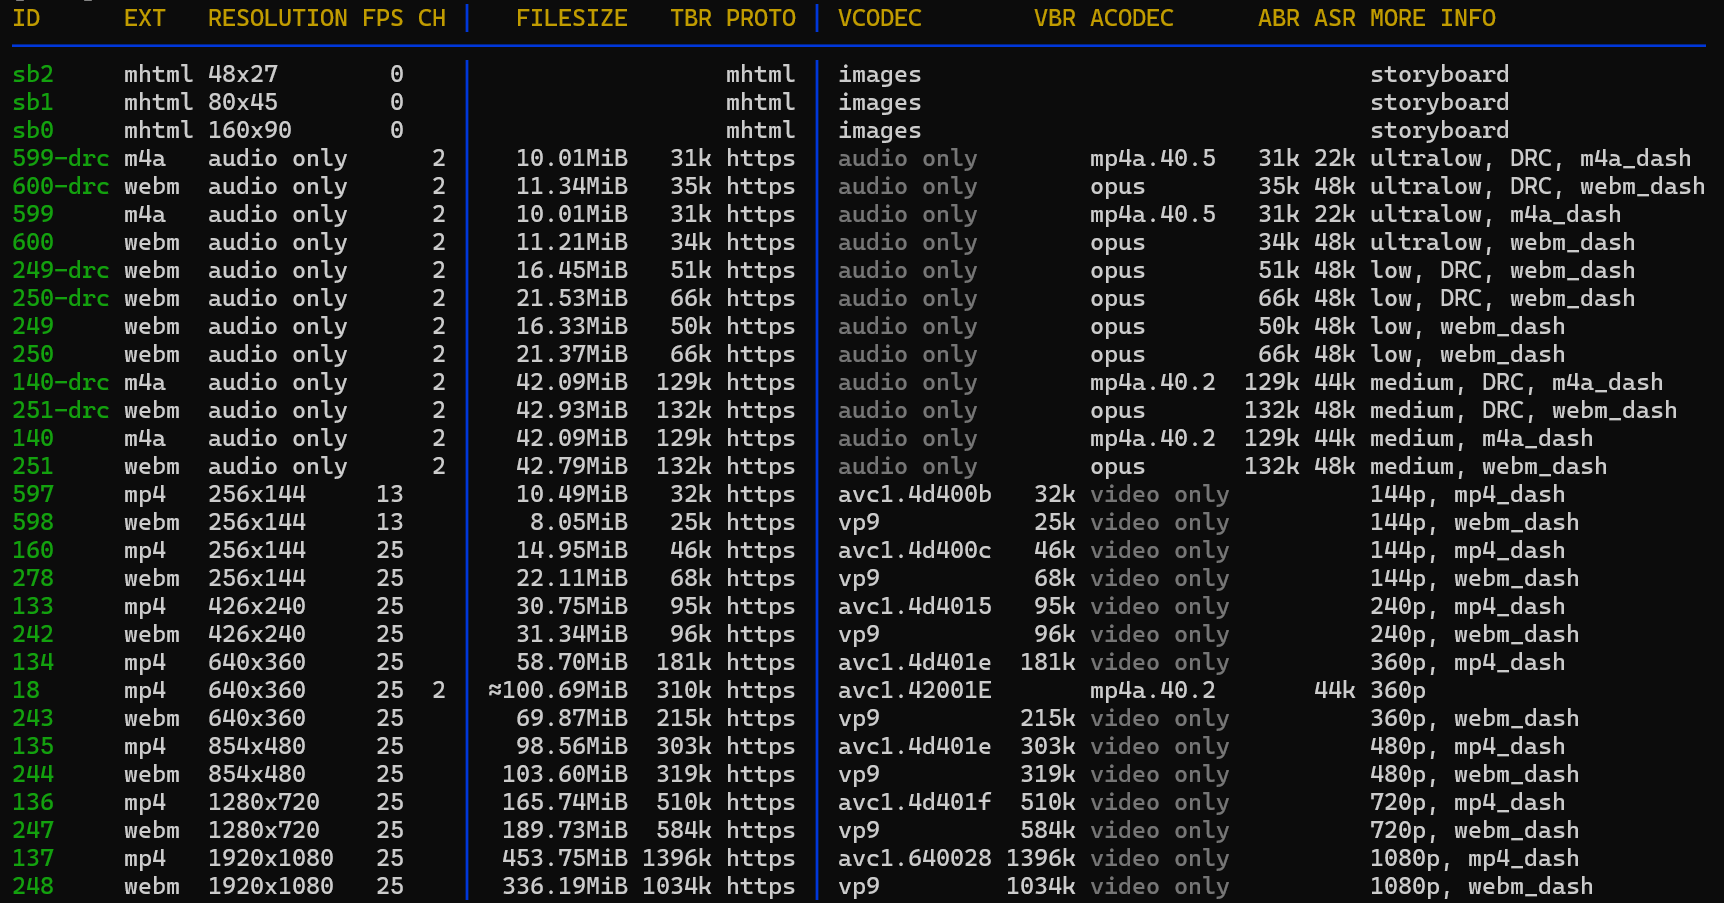Select format ID 598

(x=33, y=522)
